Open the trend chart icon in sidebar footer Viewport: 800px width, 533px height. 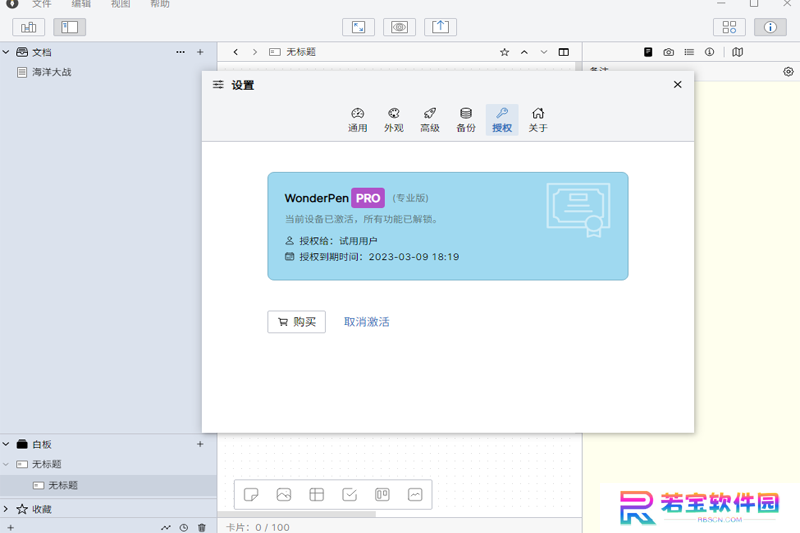tap(166, 528)
